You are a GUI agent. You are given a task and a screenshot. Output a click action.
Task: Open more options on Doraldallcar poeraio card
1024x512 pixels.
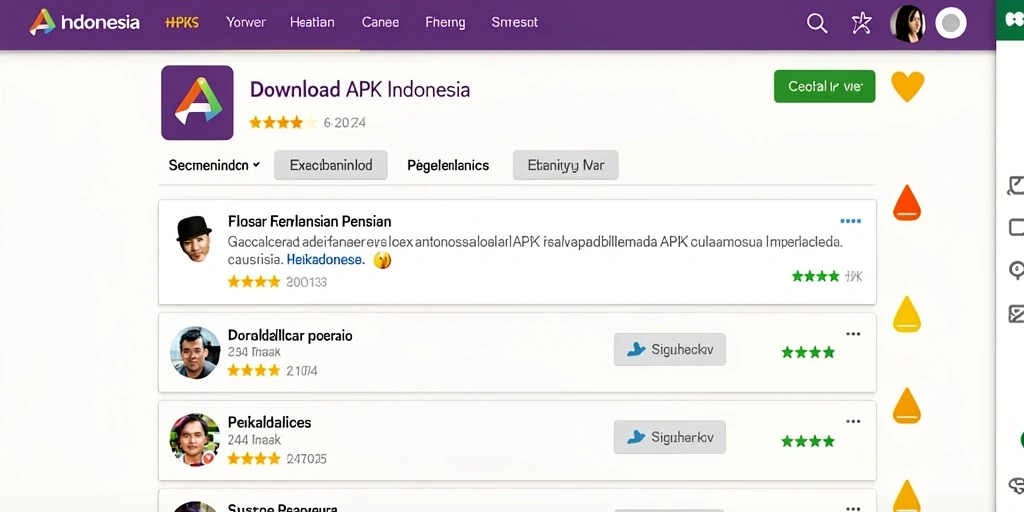pos(853,334)
